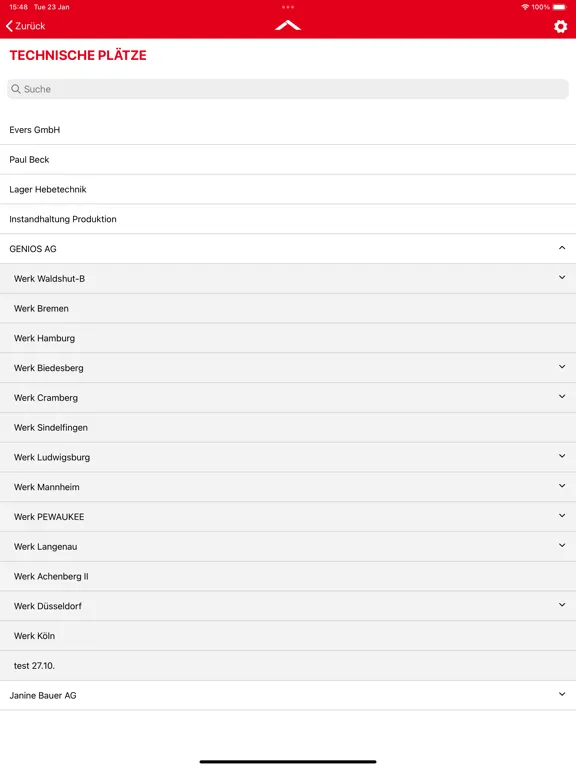Open Werk Bremen item
The width and height of the screenshot is (576, 768).
point(288,309)
